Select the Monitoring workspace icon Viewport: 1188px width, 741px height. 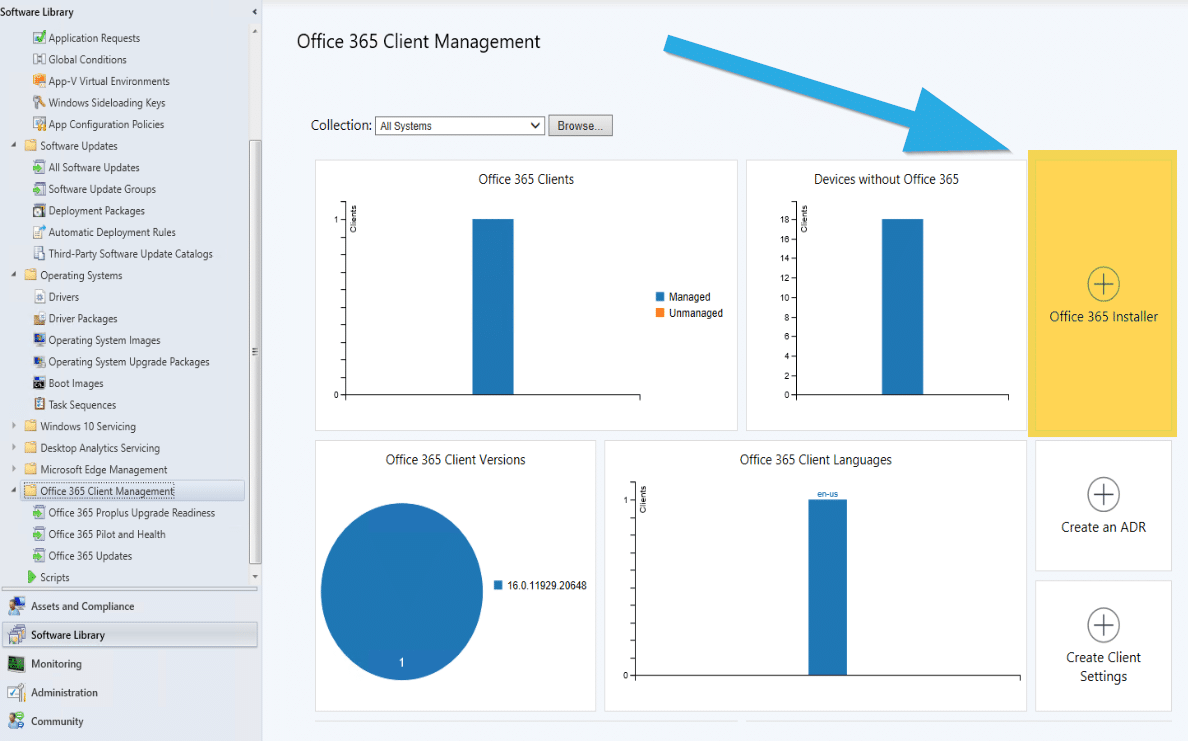[17, 663]
